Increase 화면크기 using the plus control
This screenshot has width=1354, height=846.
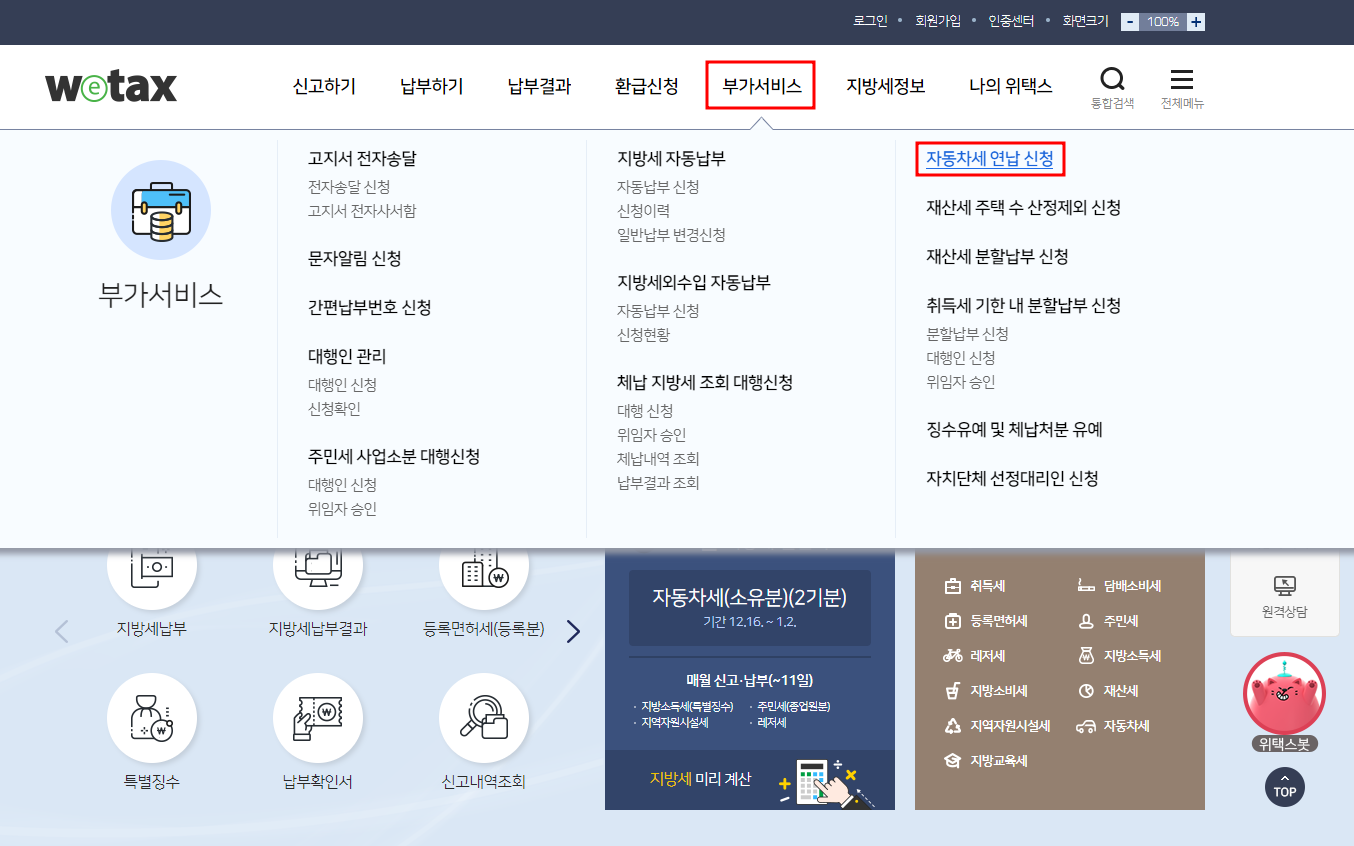pos(1195,20)
